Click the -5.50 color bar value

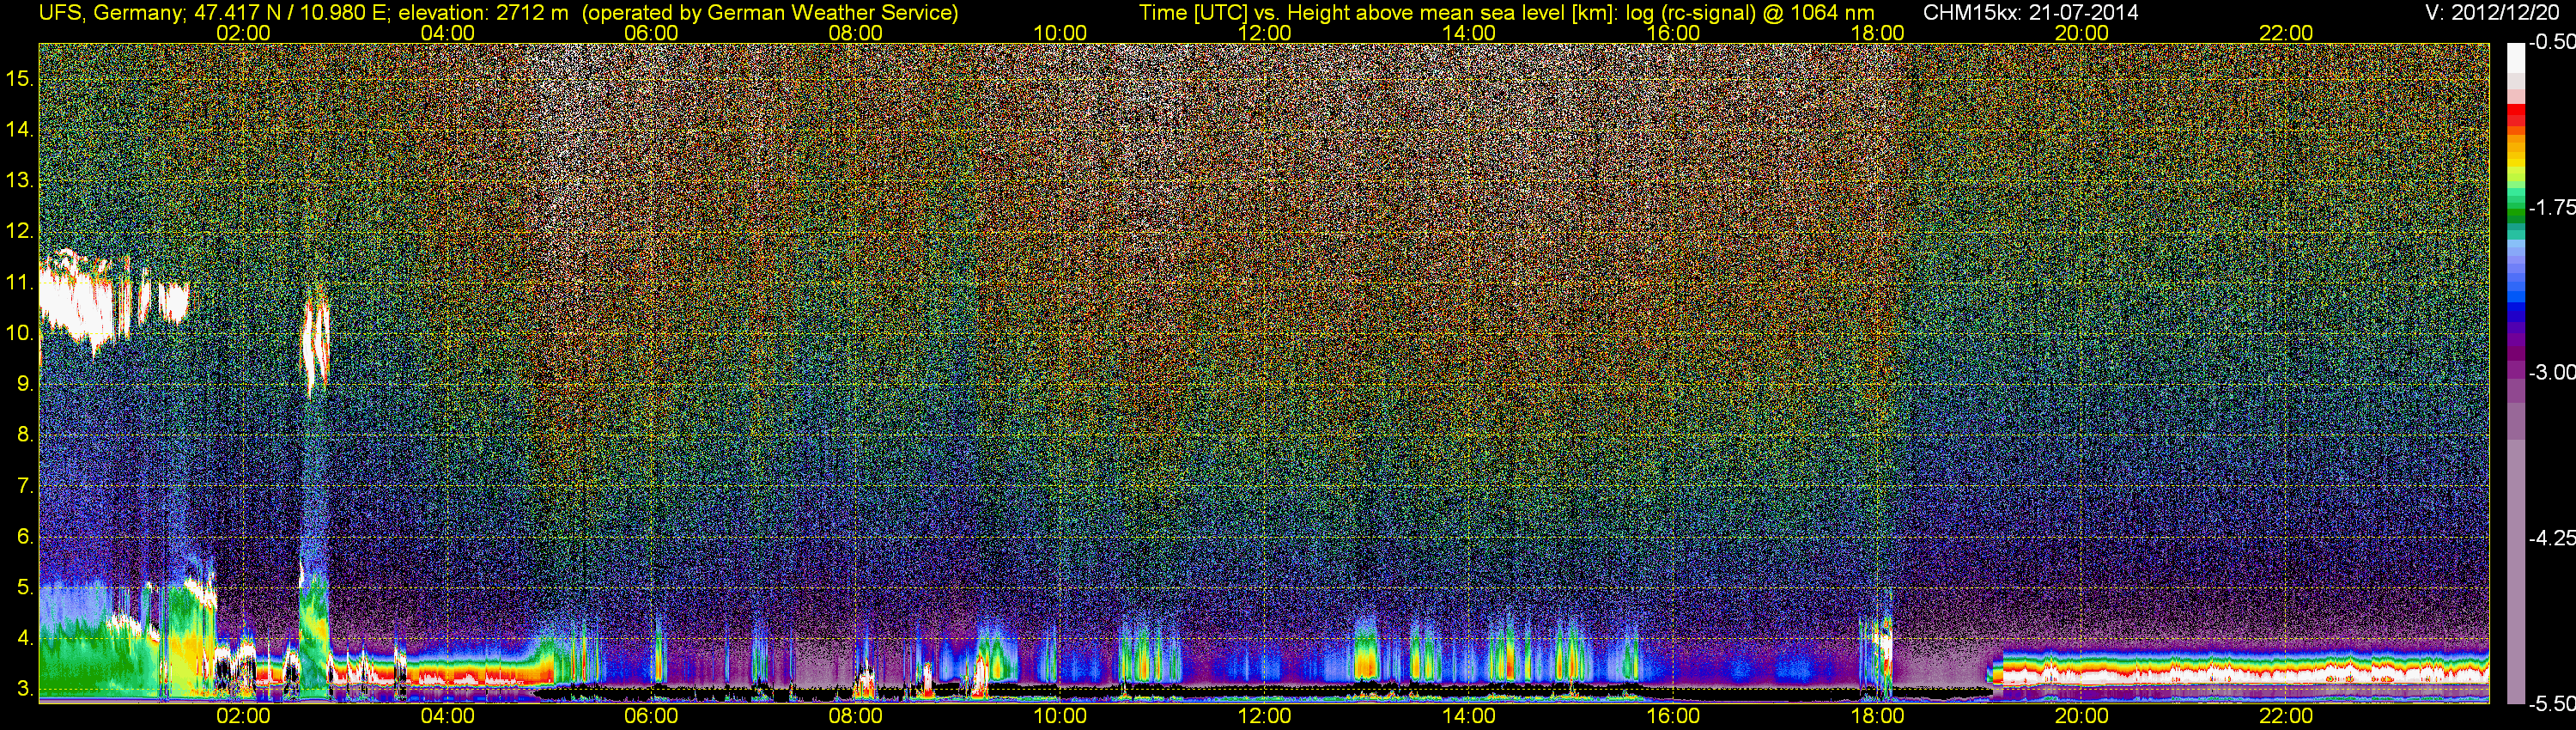[x=2551, y=704]
